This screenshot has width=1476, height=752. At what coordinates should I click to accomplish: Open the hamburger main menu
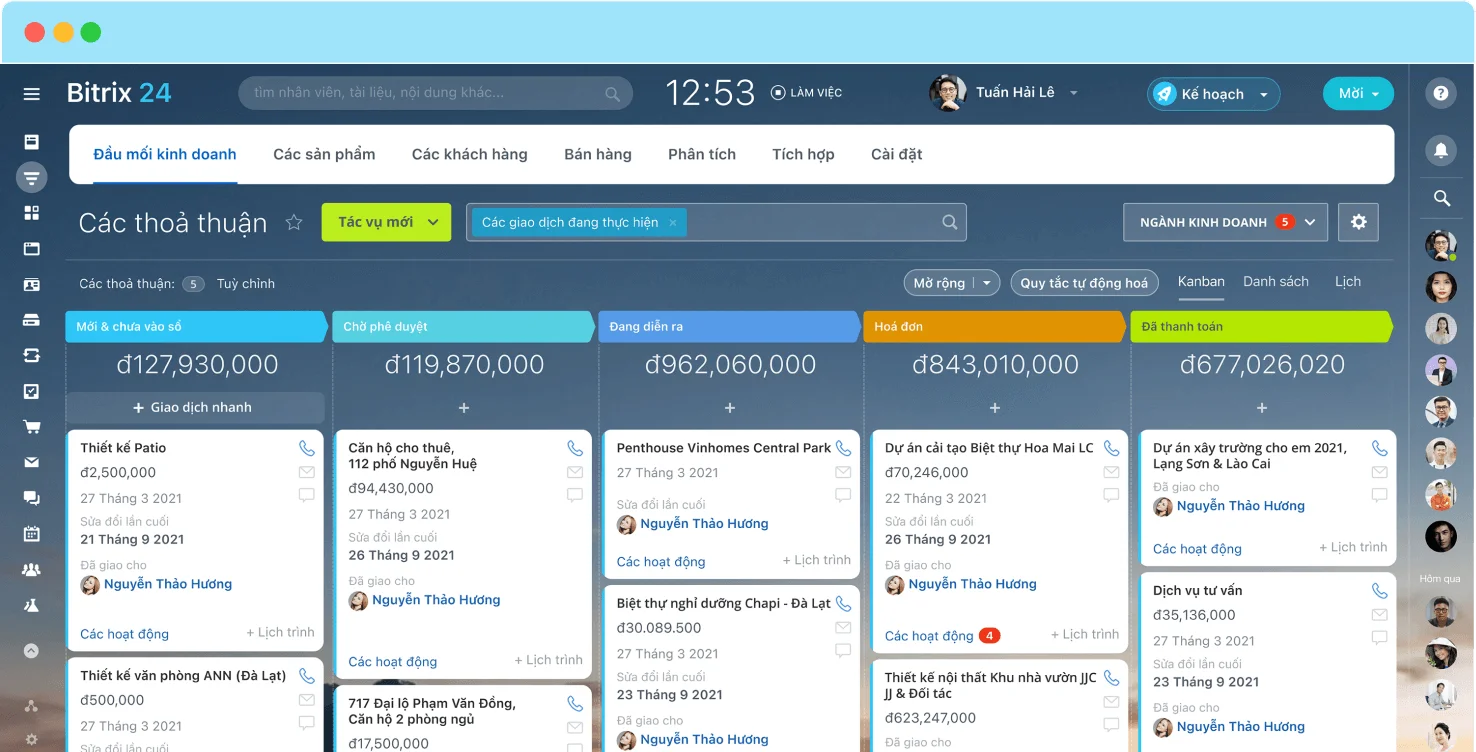(32, 94)
